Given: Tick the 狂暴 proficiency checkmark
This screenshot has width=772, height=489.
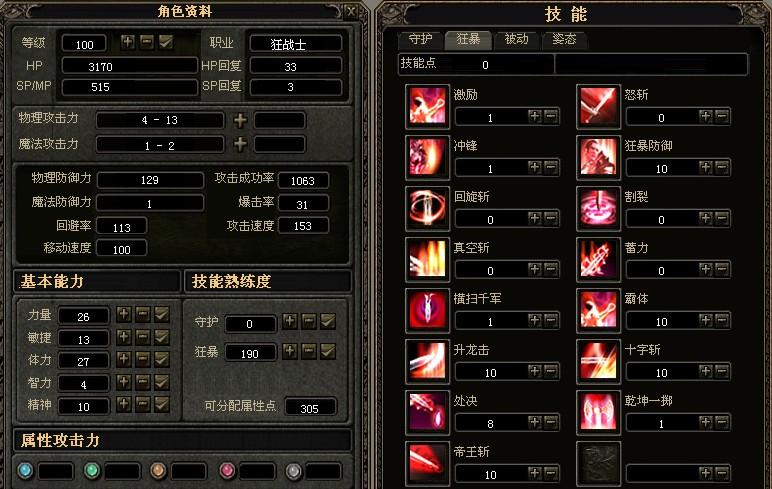Looking at the screenshot, I should [x=328, y=351].
